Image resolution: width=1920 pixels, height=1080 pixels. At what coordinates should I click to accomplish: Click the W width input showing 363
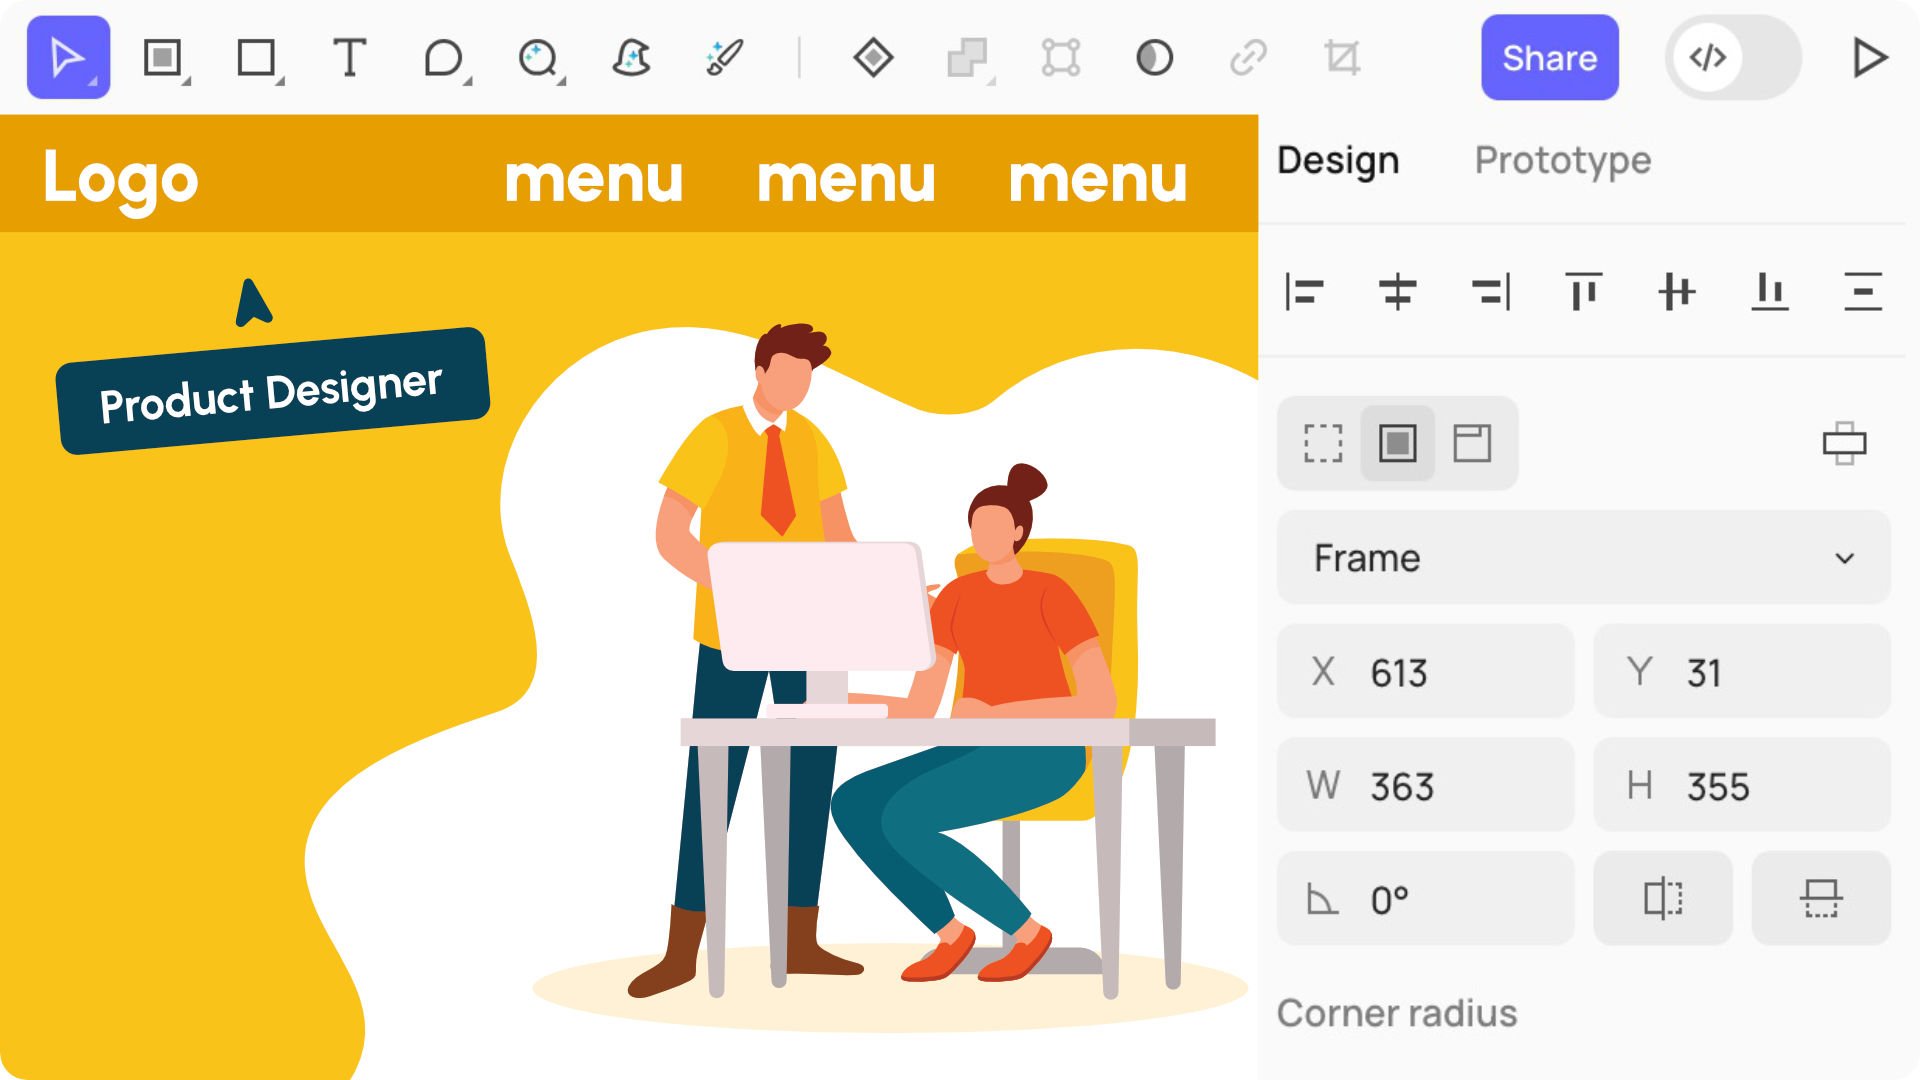[1425, 785]
